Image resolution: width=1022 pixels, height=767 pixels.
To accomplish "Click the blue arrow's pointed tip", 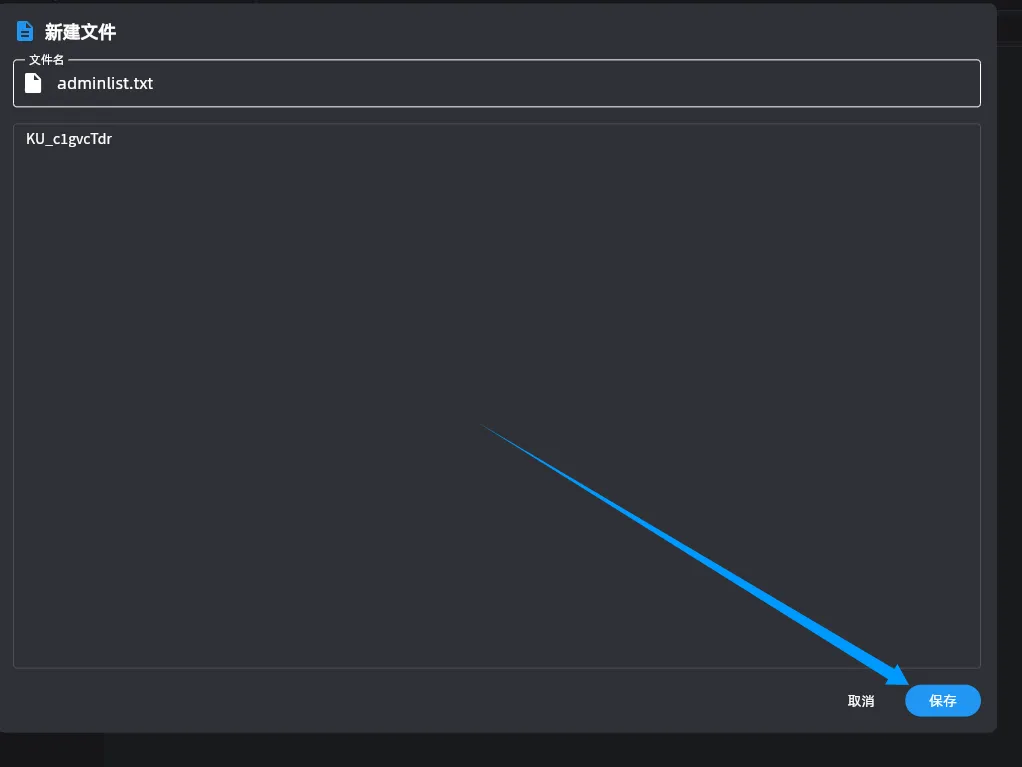I will [x=905, y=682].
